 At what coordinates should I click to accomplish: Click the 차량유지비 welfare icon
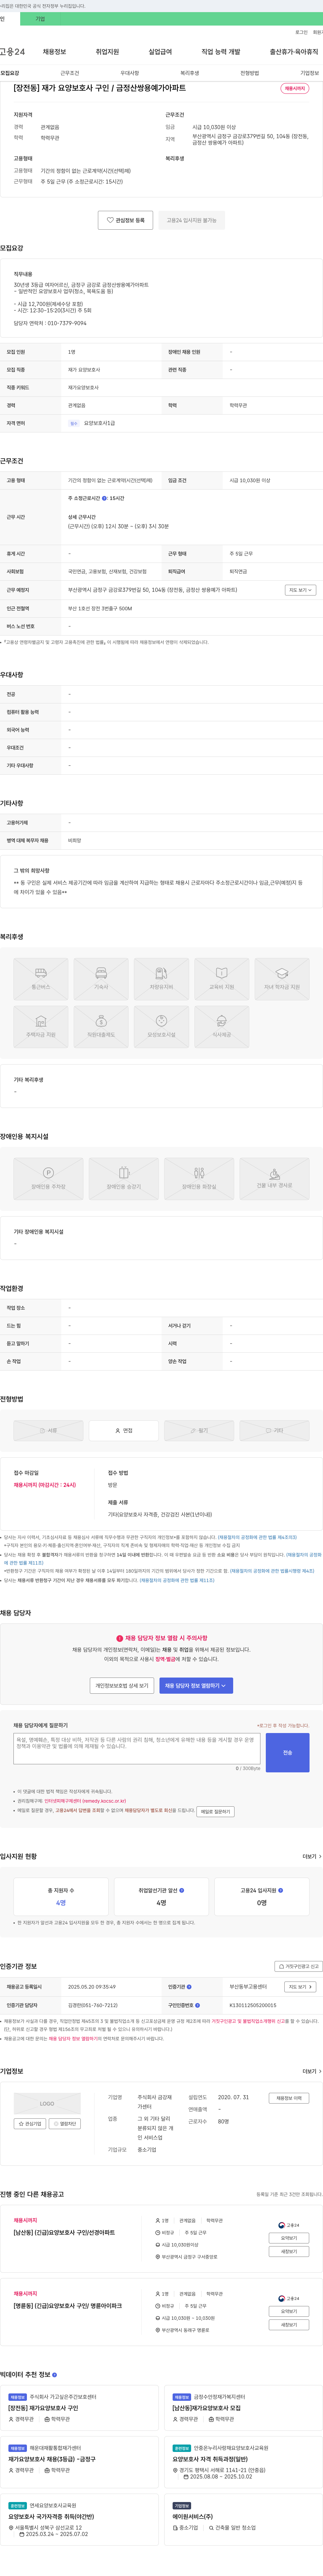pyautogui.click(x=161, y=979)
